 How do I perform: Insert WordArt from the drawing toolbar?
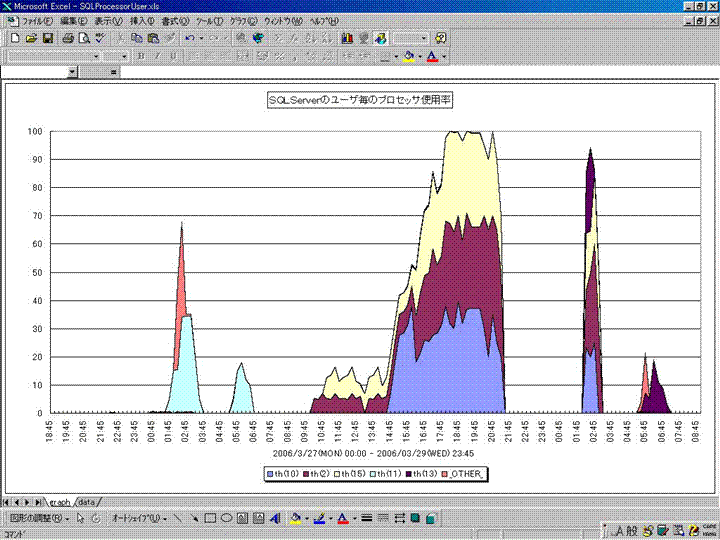point(275,518)
